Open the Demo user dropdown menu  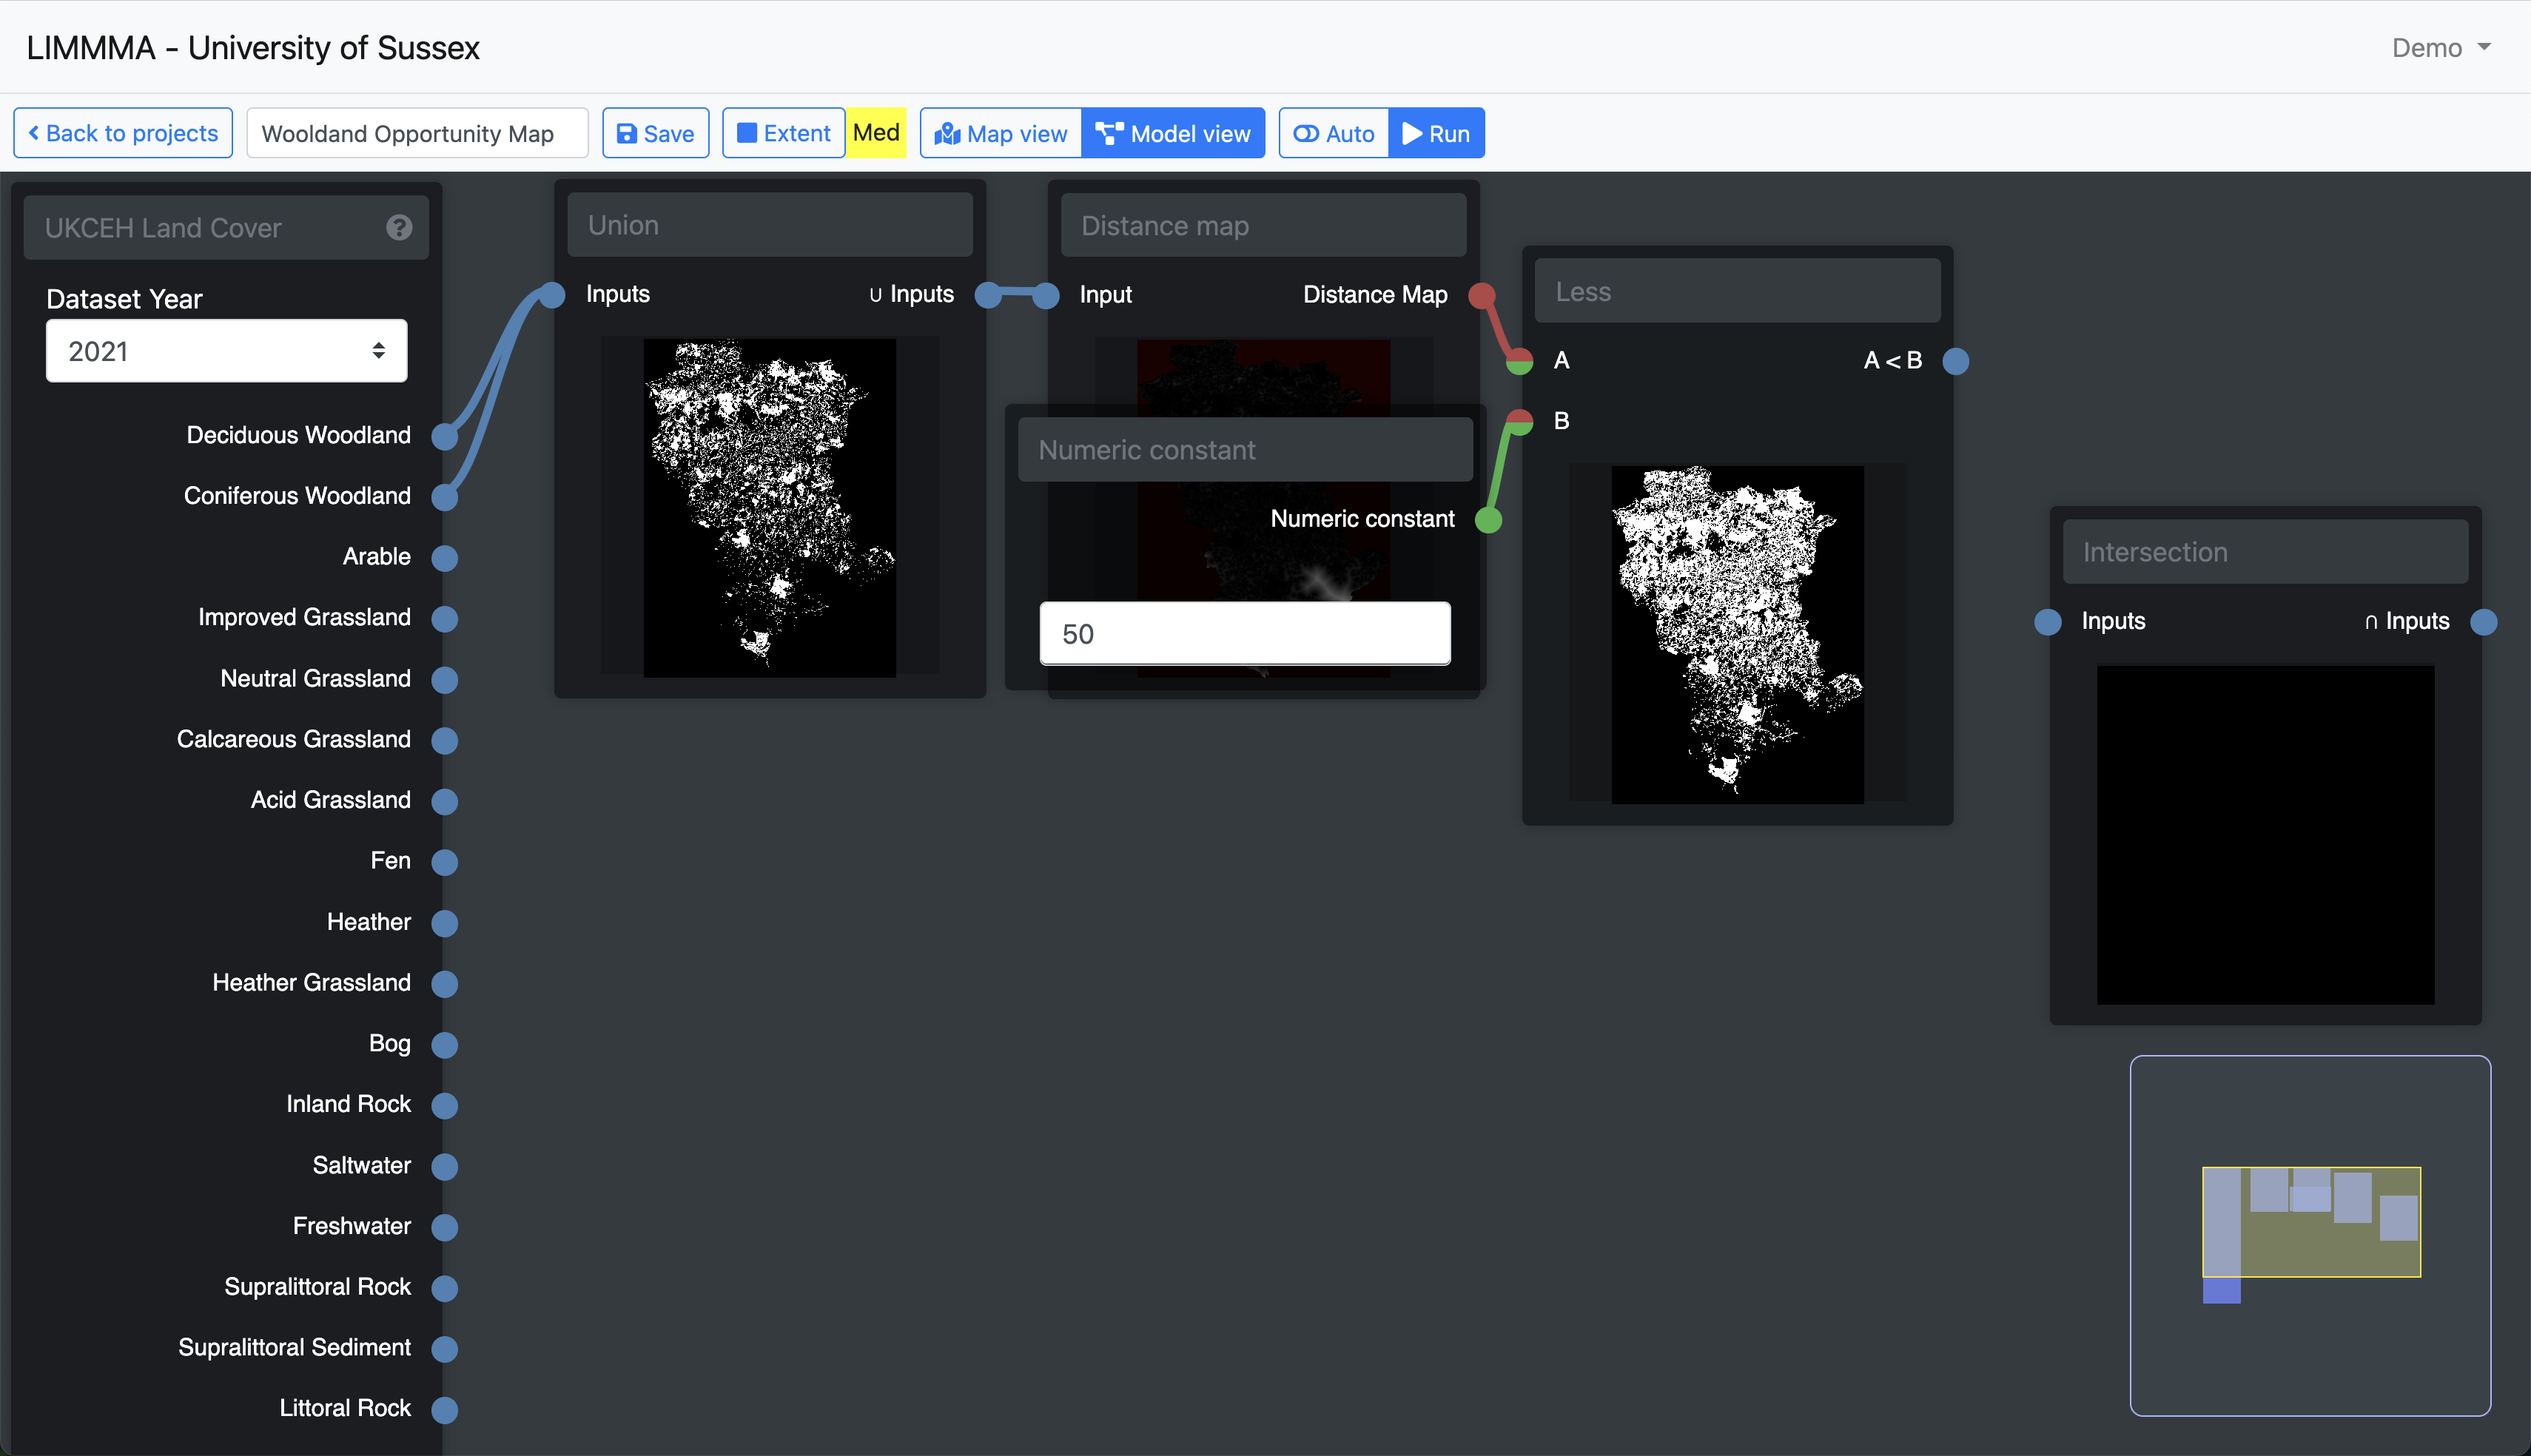pos(2440,48)
